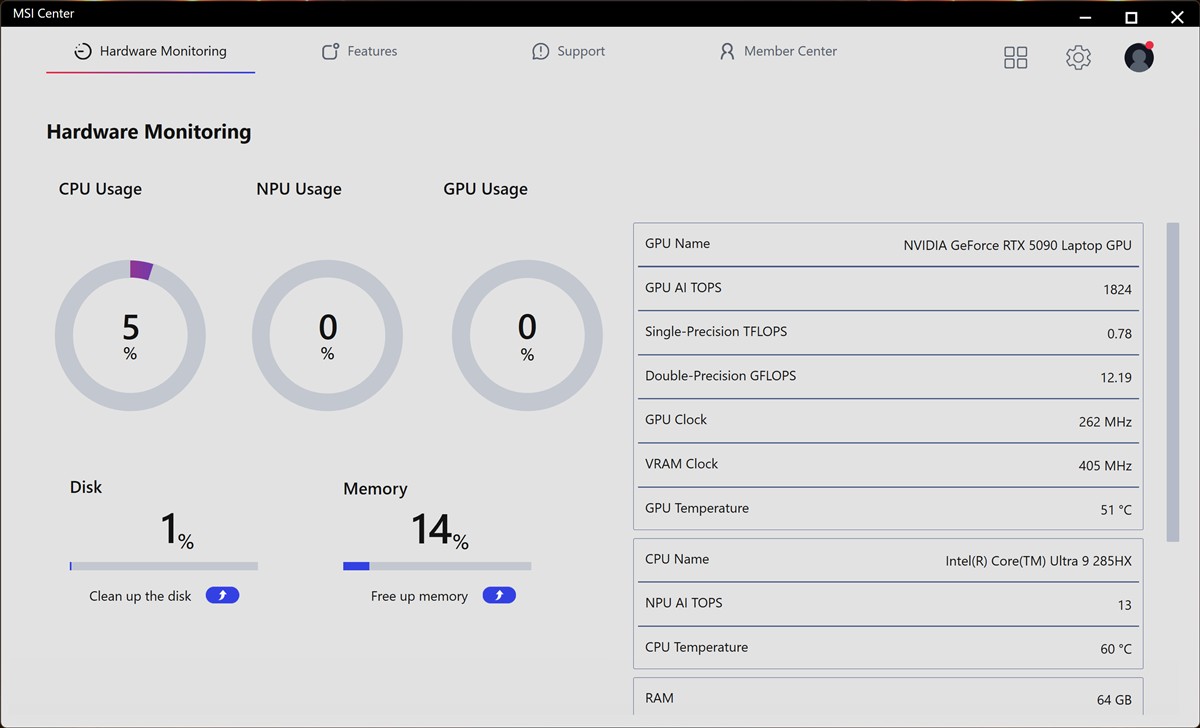Click the Member Center person icon
This screenshot has width=1200, height=728.
point(727,51)
